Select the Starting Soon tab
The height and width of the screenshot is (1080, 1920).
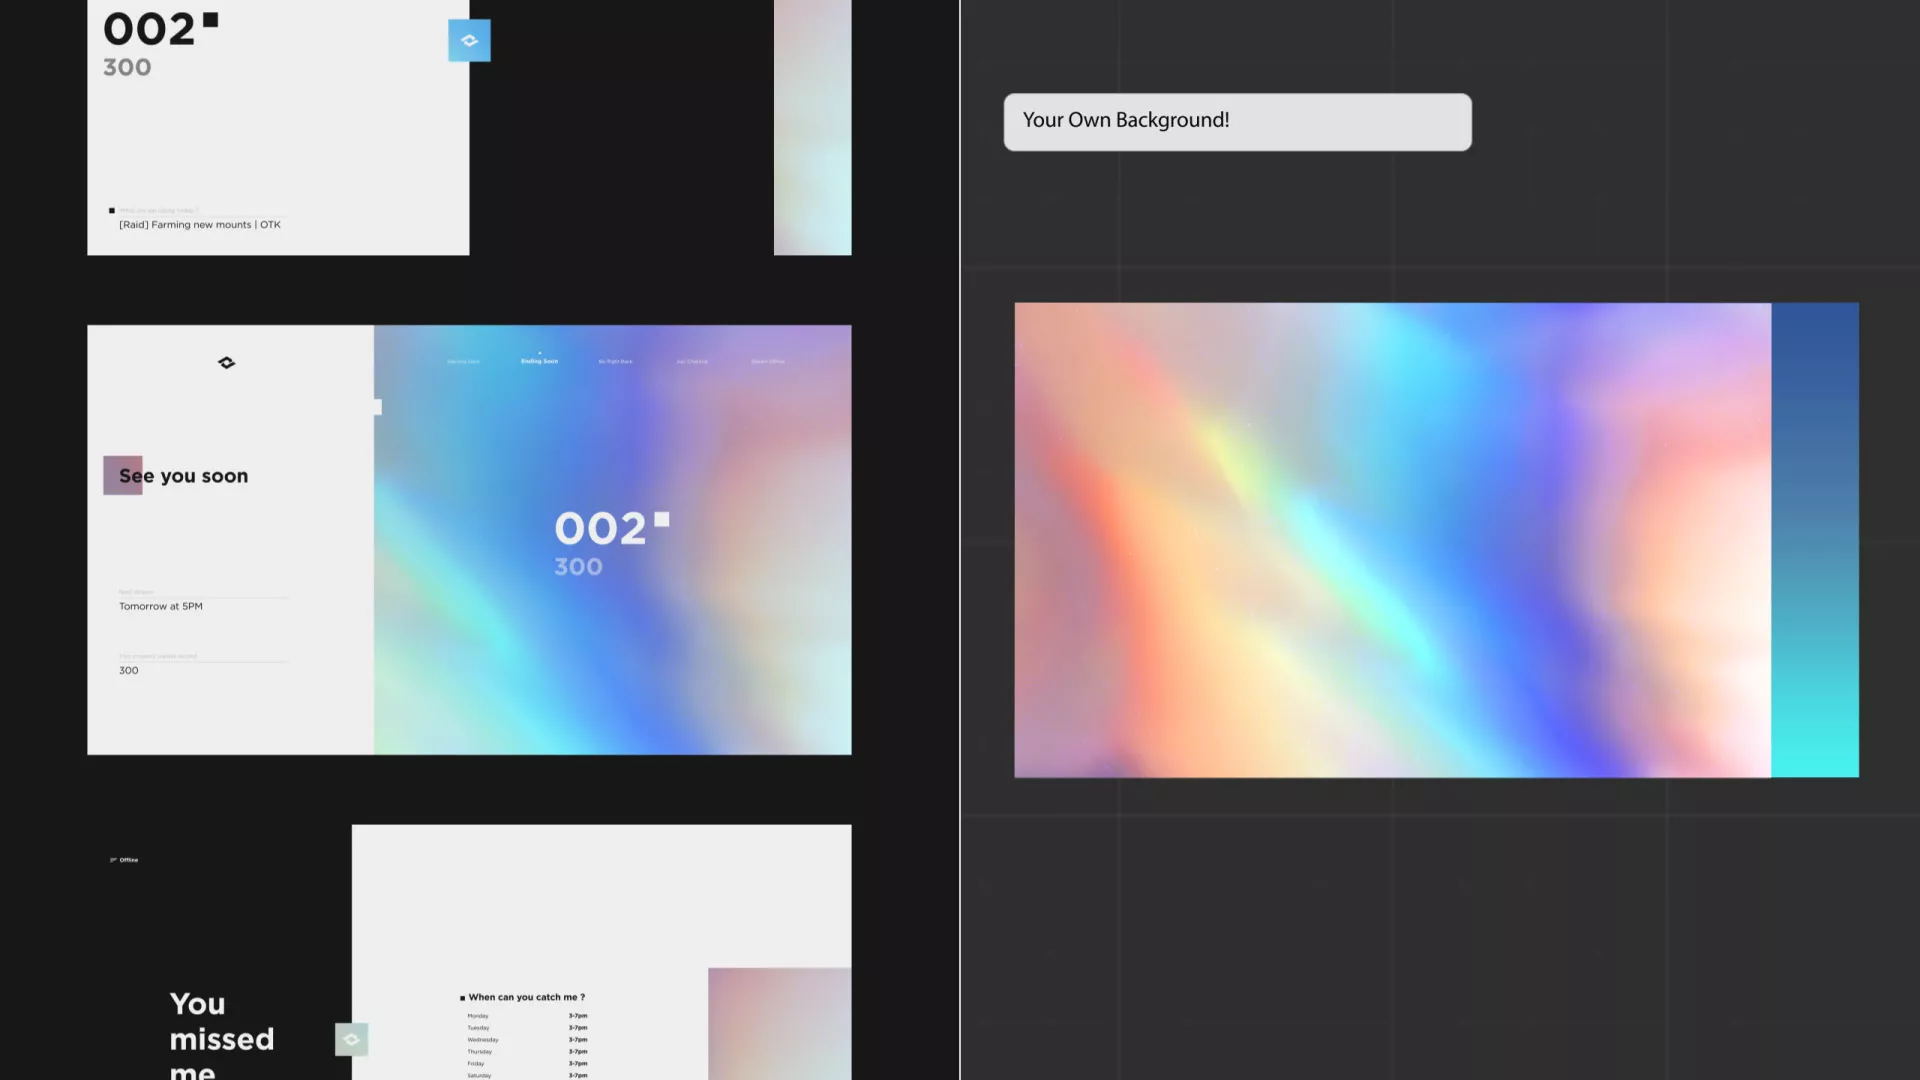[x=463, y=361]
